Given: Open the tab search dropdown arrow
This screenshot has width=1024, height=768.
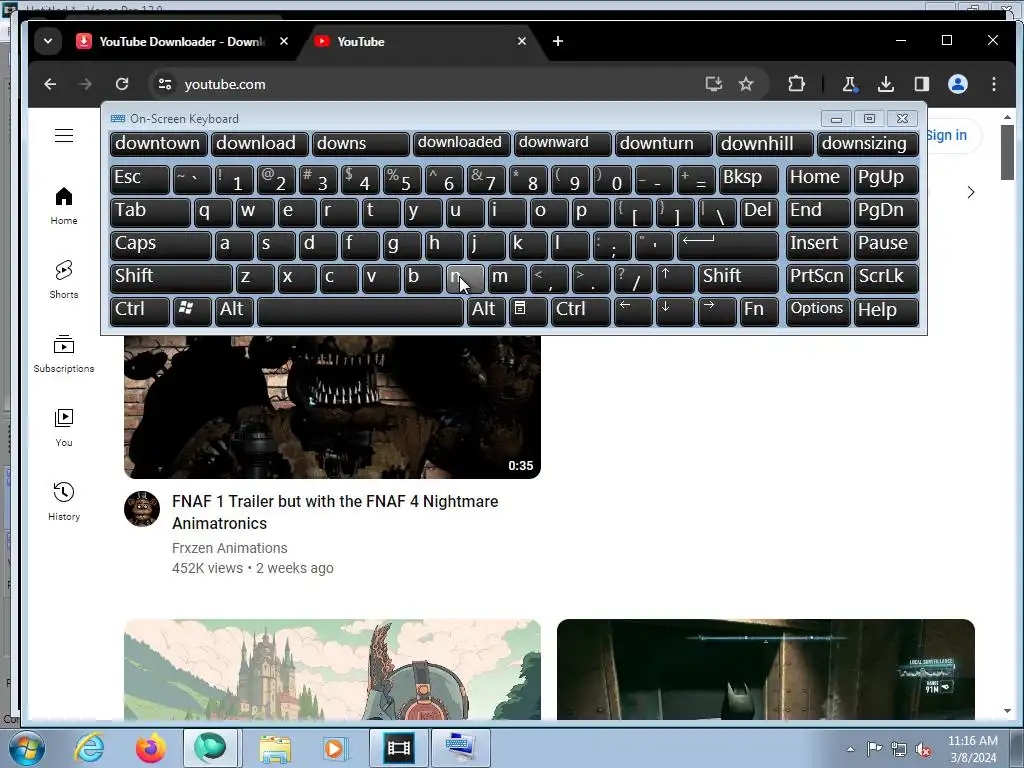Looking at the screenshot, I should pyautogui.click(x=48, y=41).
